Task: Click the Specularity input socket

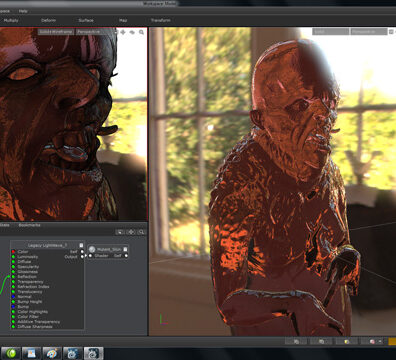Action: 13,267
